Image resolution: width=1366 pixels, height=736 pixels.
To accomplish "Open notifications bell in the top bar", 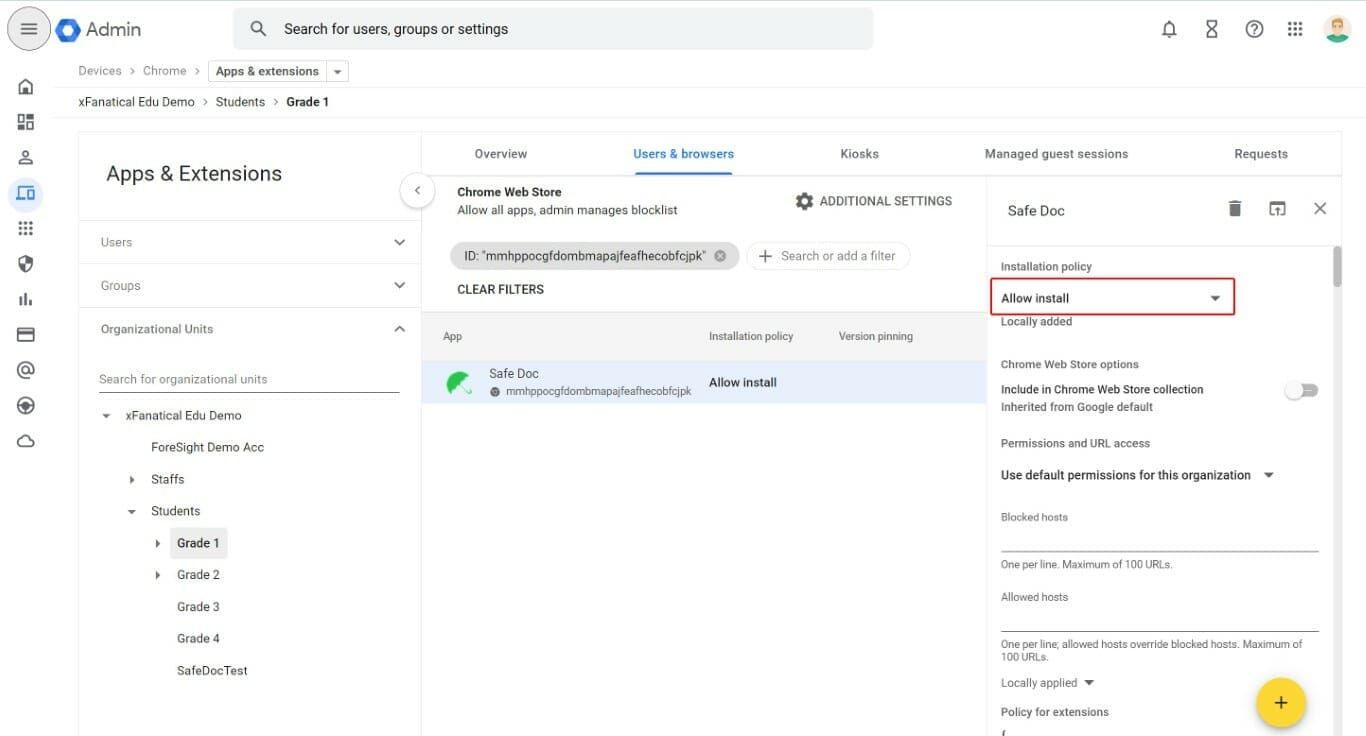I will pyautogui.click(x=1168, y=29).
